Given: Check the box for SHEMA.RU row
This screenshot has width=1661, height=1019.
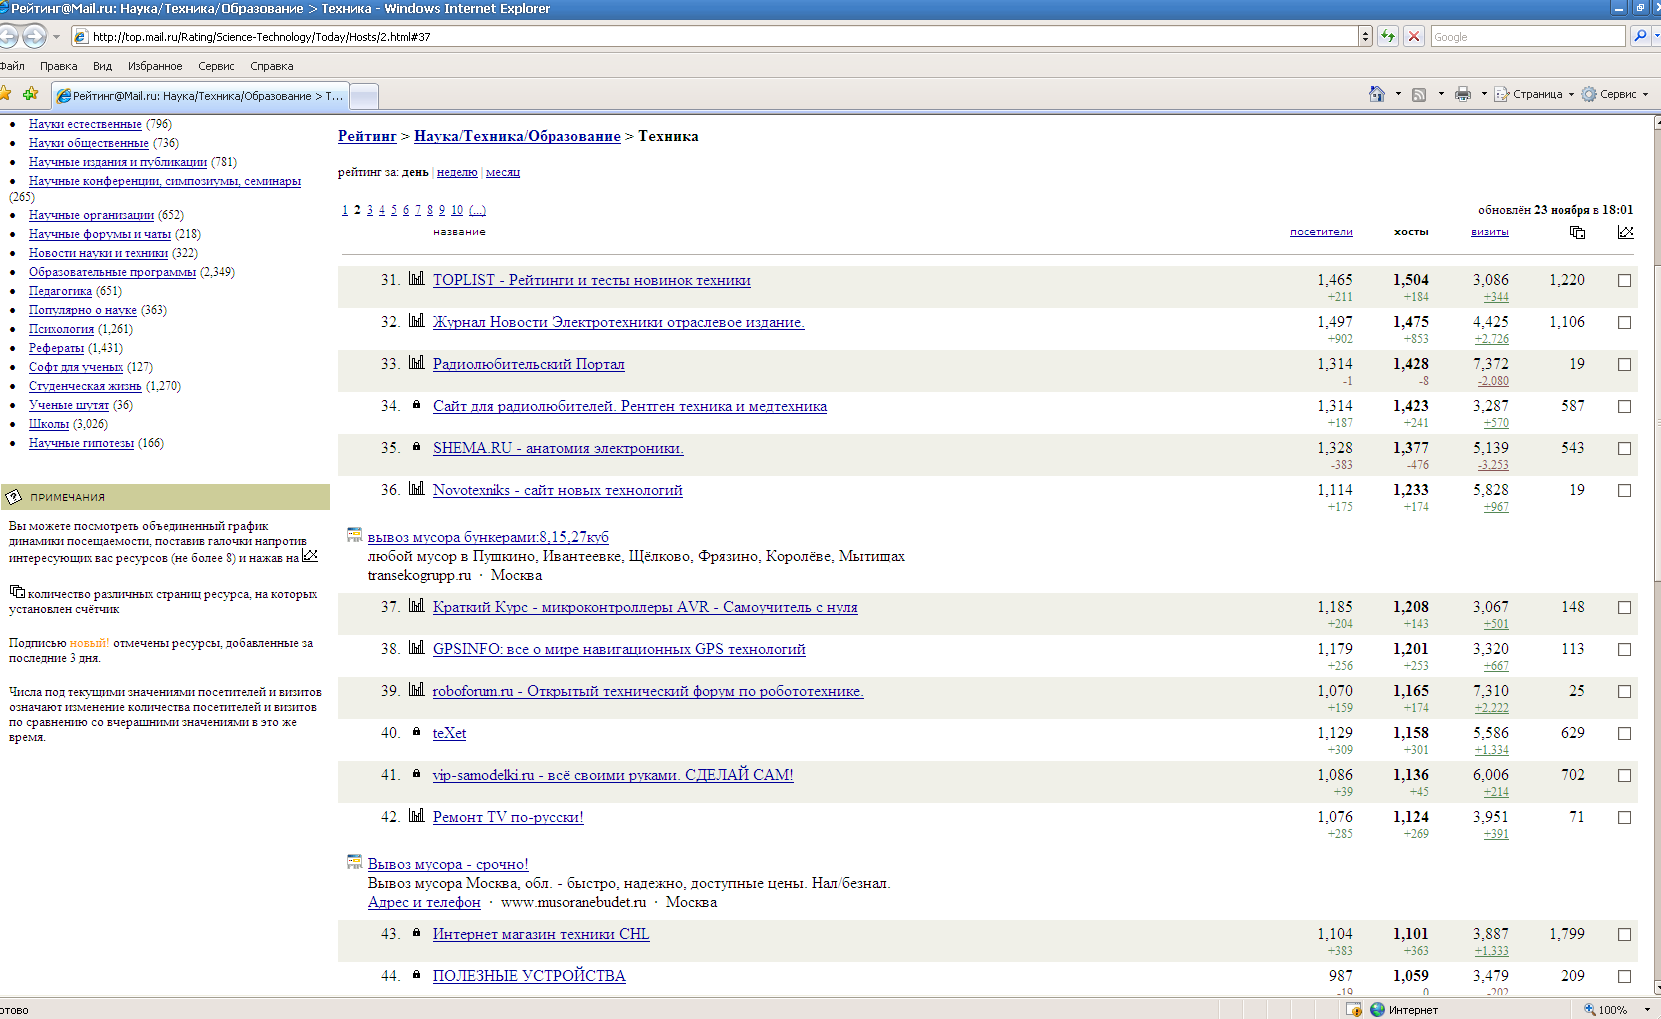Looking at the screenshot, I should (1625, 449).
